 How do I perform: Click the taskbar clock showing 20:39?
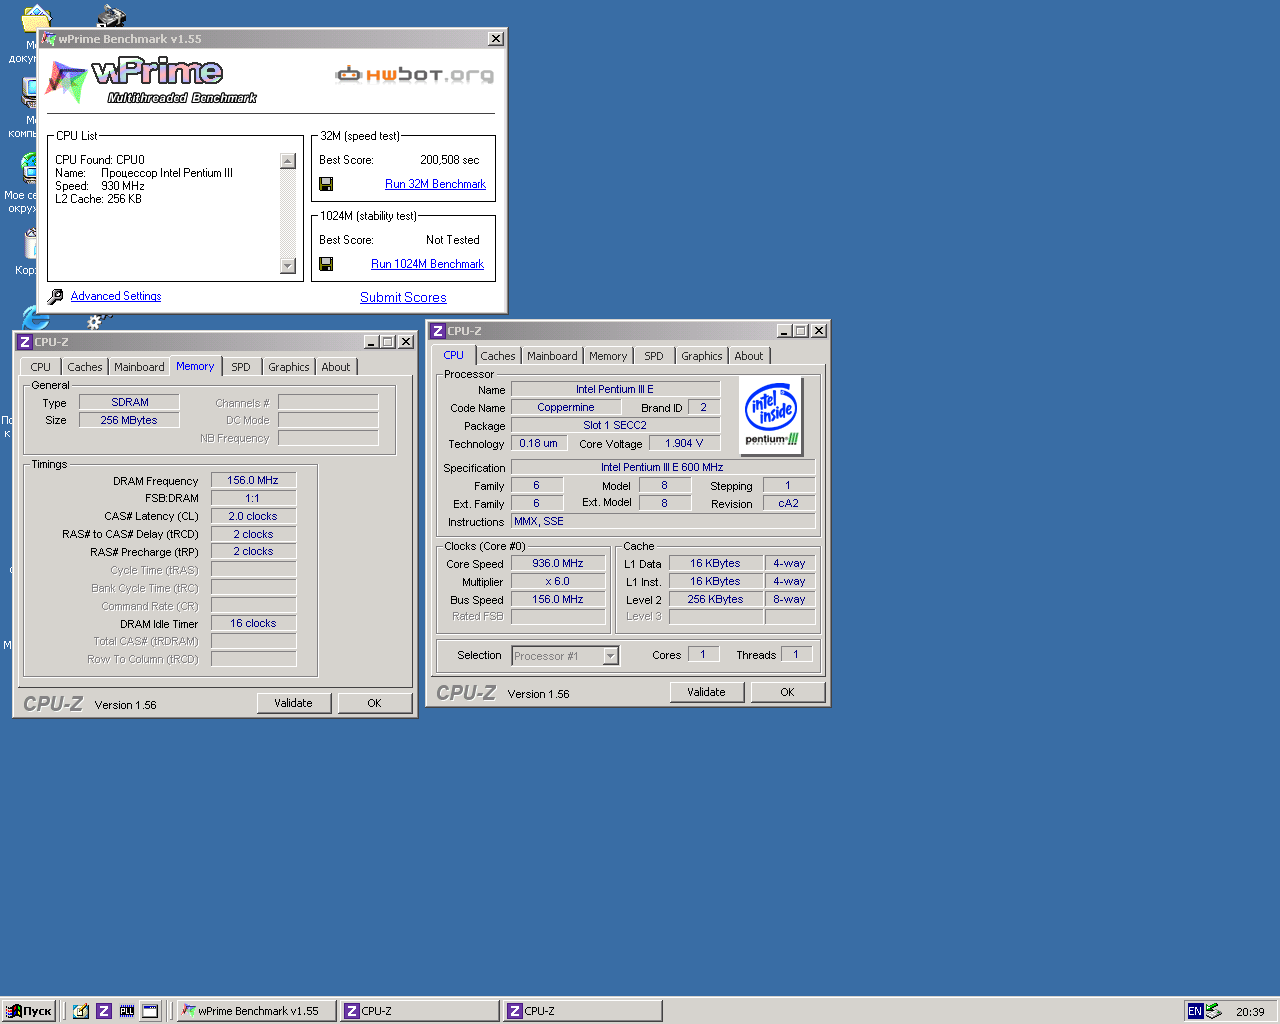coord(1250,1011)
